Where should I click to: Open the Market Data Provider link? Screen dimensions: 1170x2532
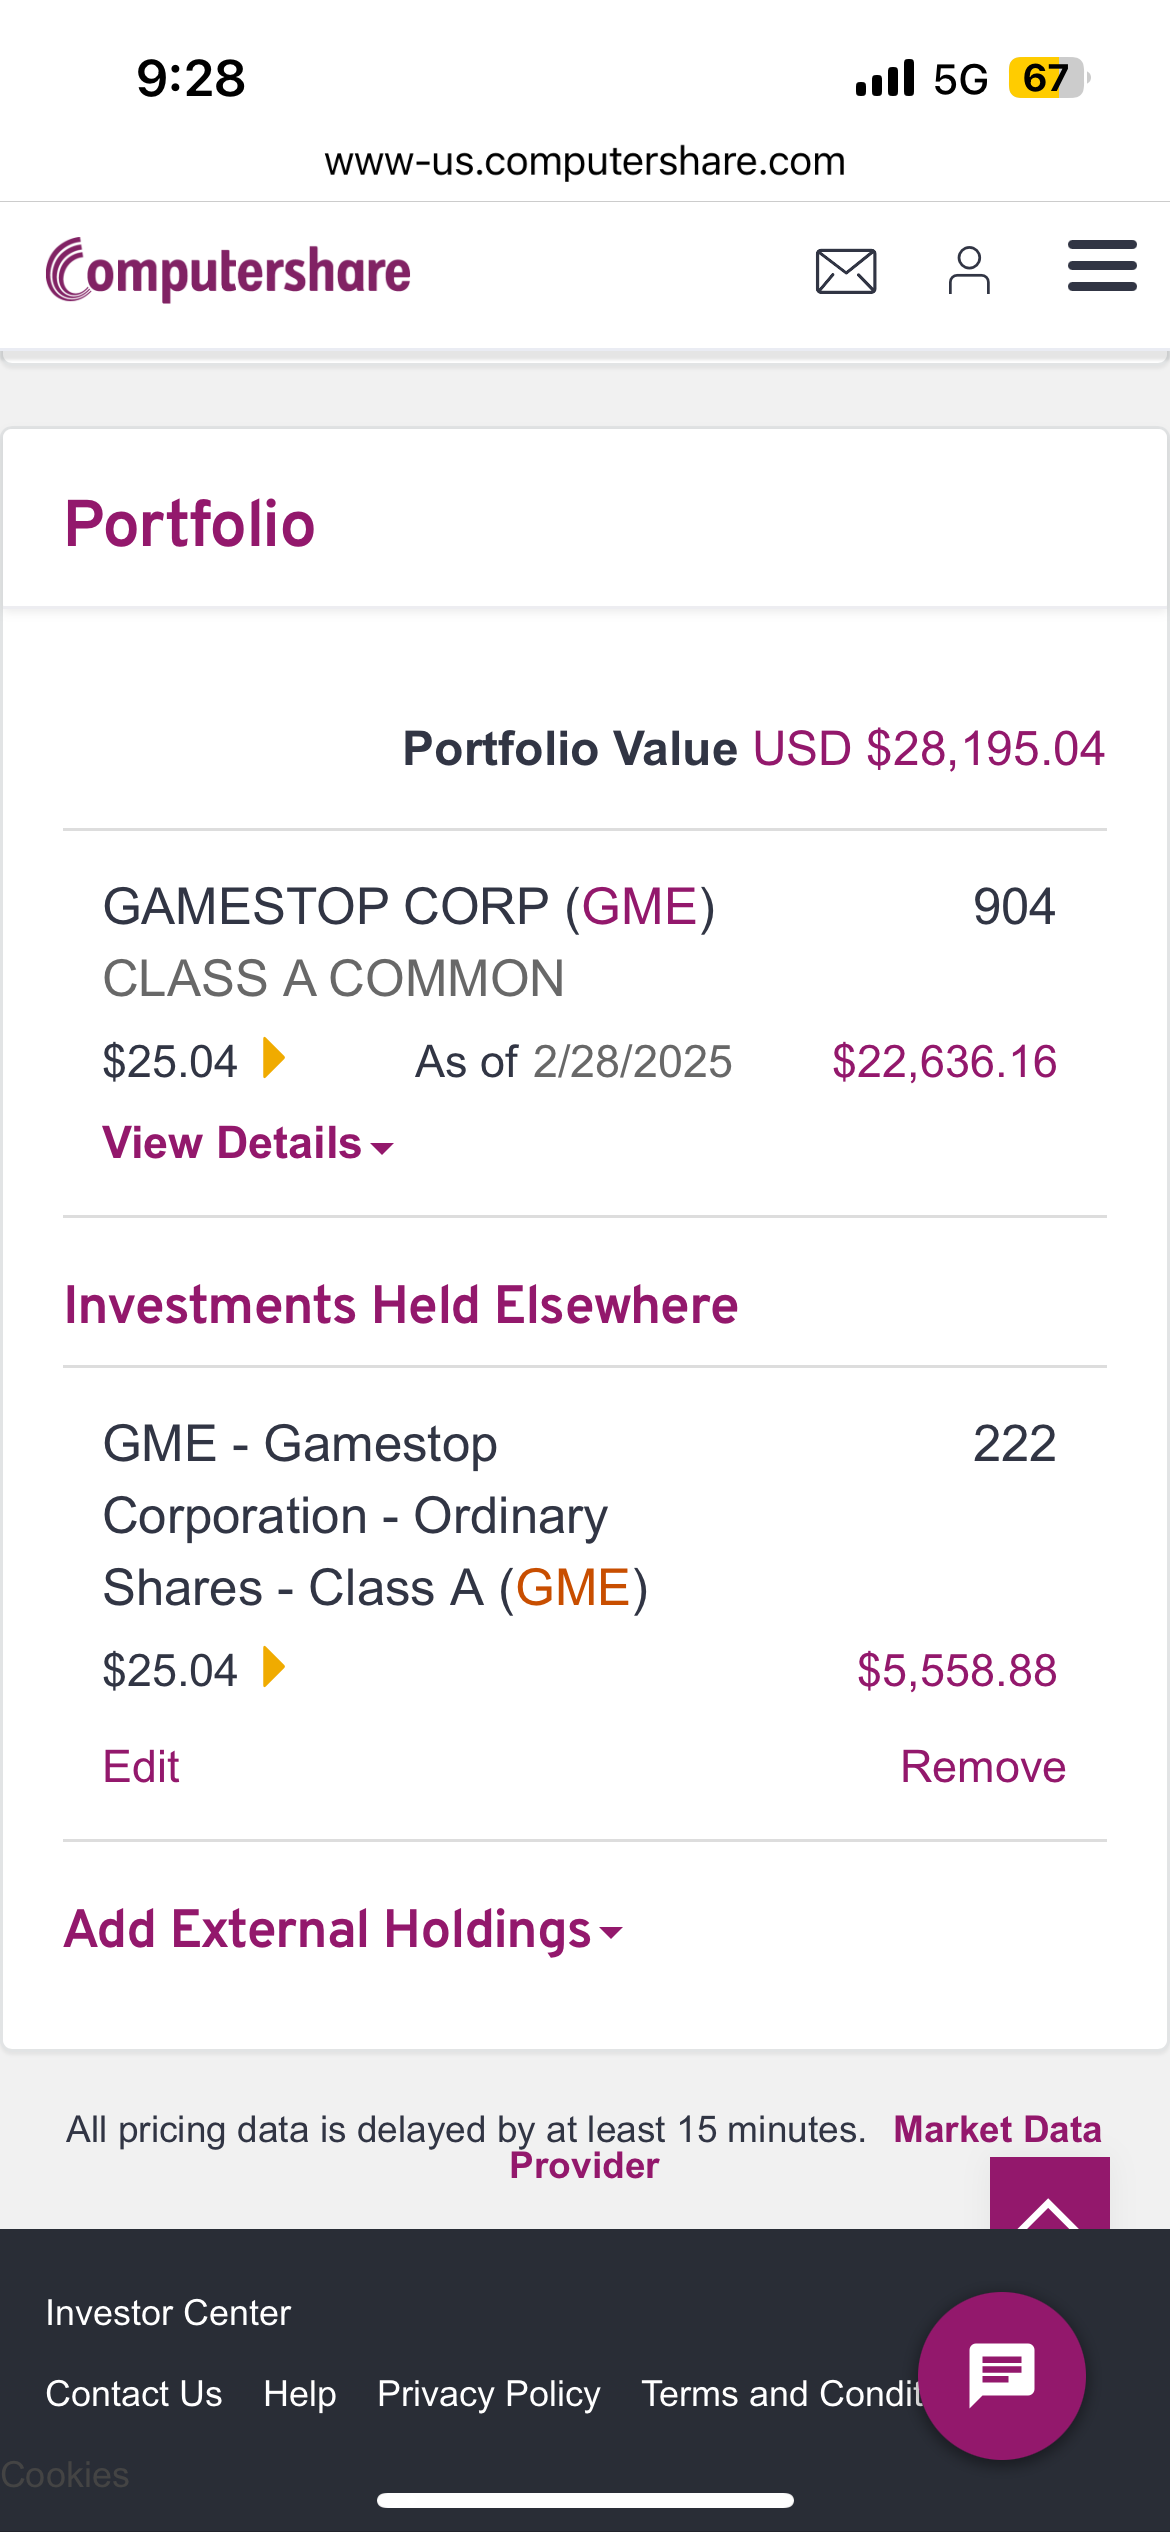pos(996,2130)
